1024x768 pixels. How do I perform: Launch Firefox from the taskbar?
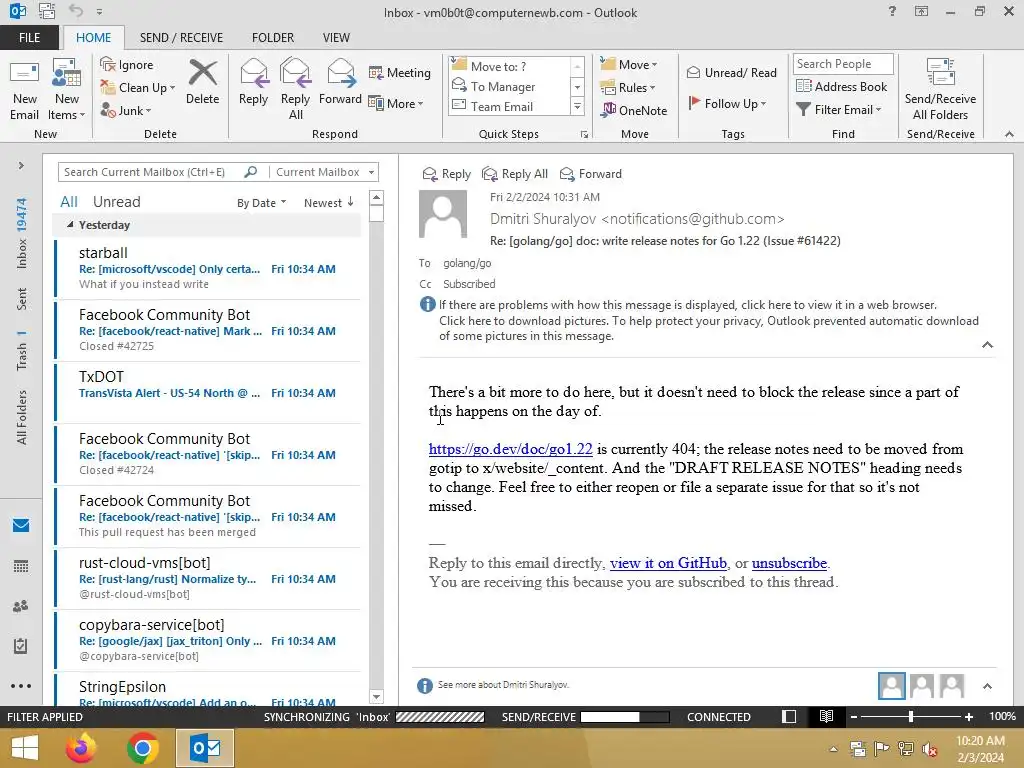81,748
